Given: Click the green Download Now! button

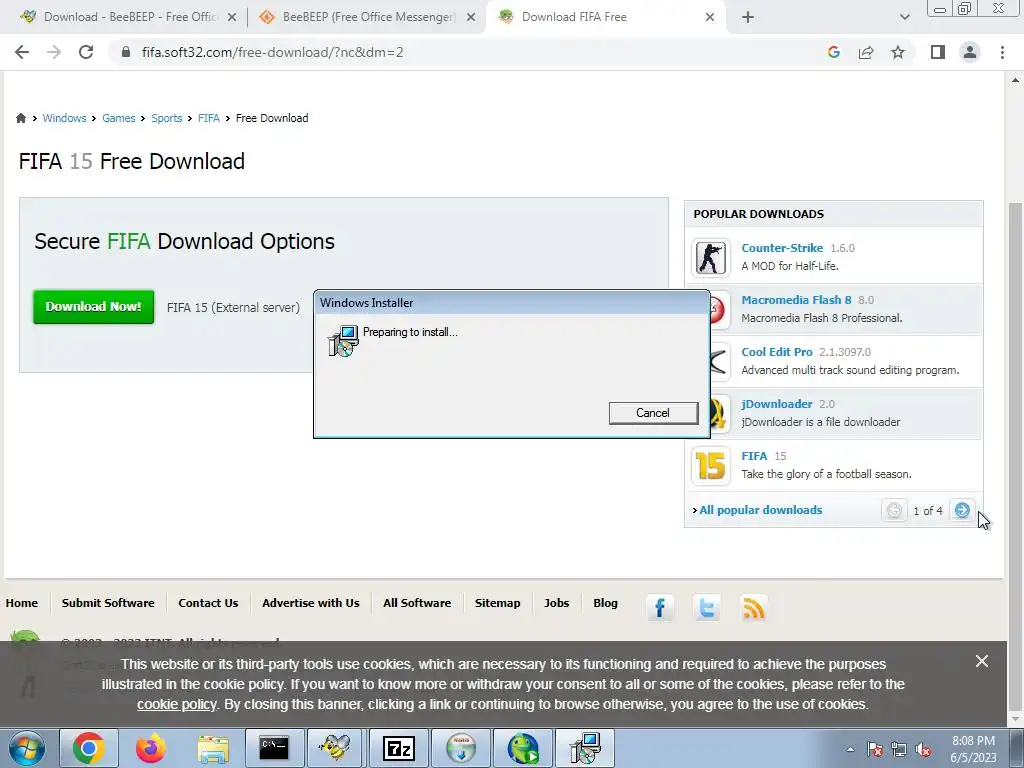Looking at the screenshot, I should (x=93, y=307).
